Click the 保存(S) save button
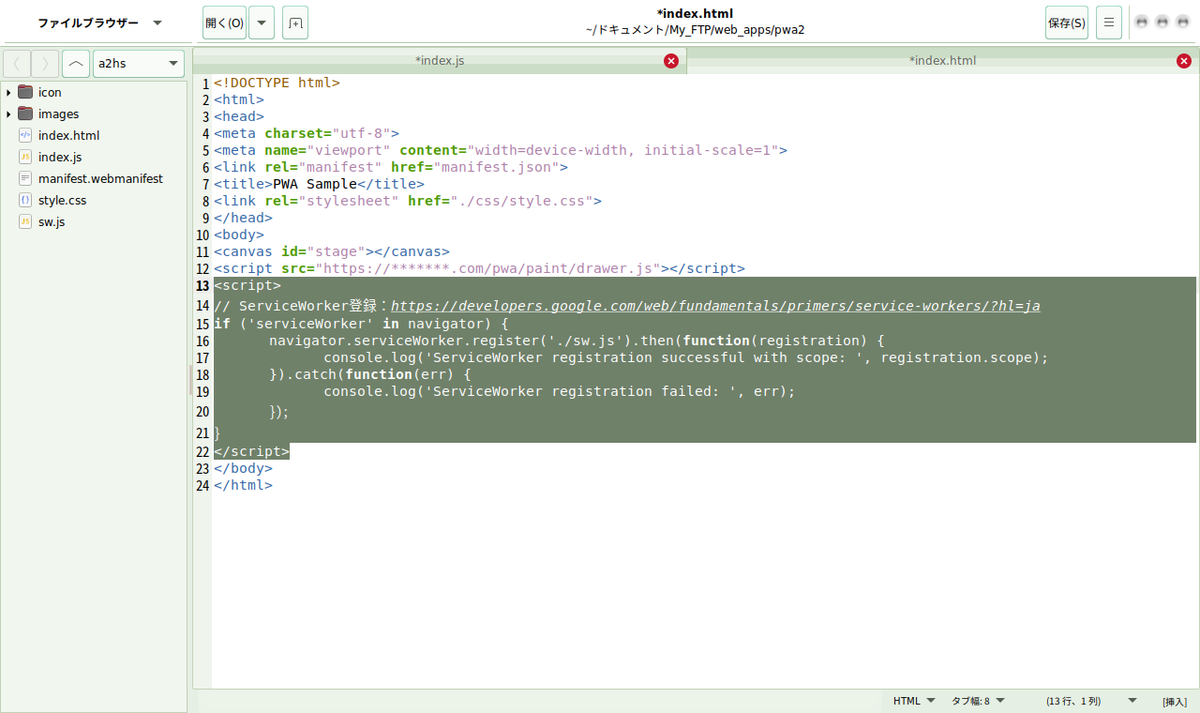This screenshot has width=1200, height=713. tap(1066, 22)
